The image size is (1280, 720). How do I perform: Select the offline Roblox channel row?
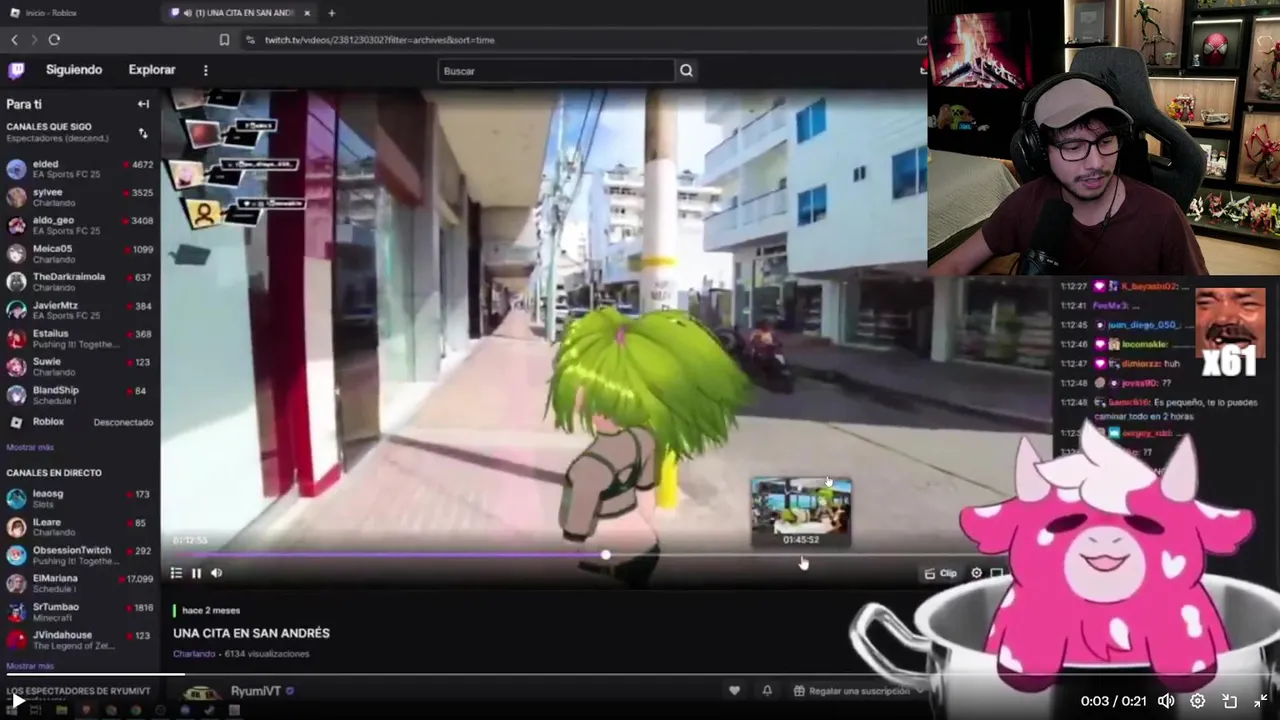click(x=80, y=422)
